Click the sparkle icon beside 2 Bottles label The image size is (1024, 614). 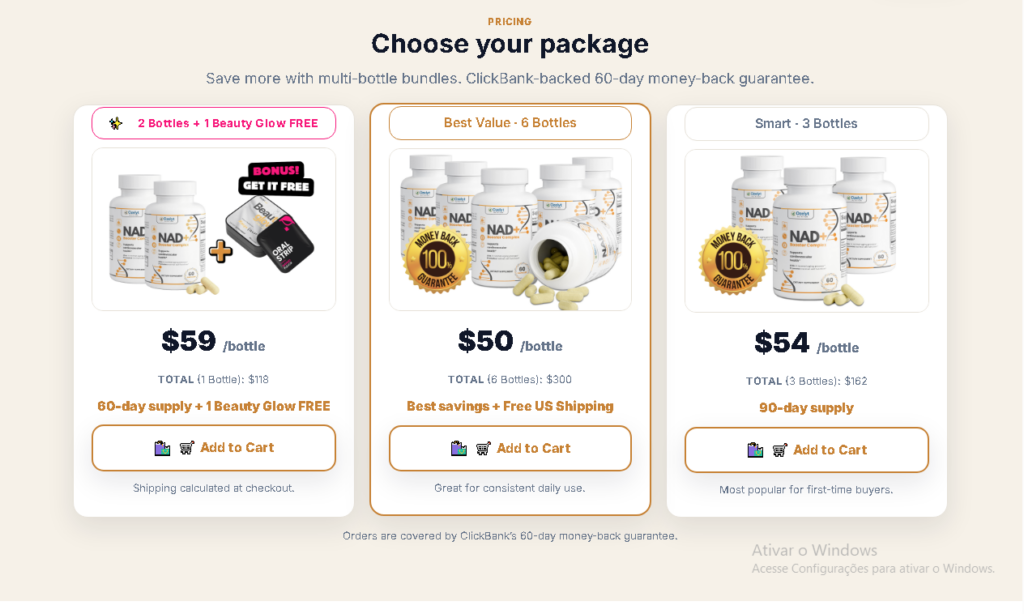pos(116,123)
